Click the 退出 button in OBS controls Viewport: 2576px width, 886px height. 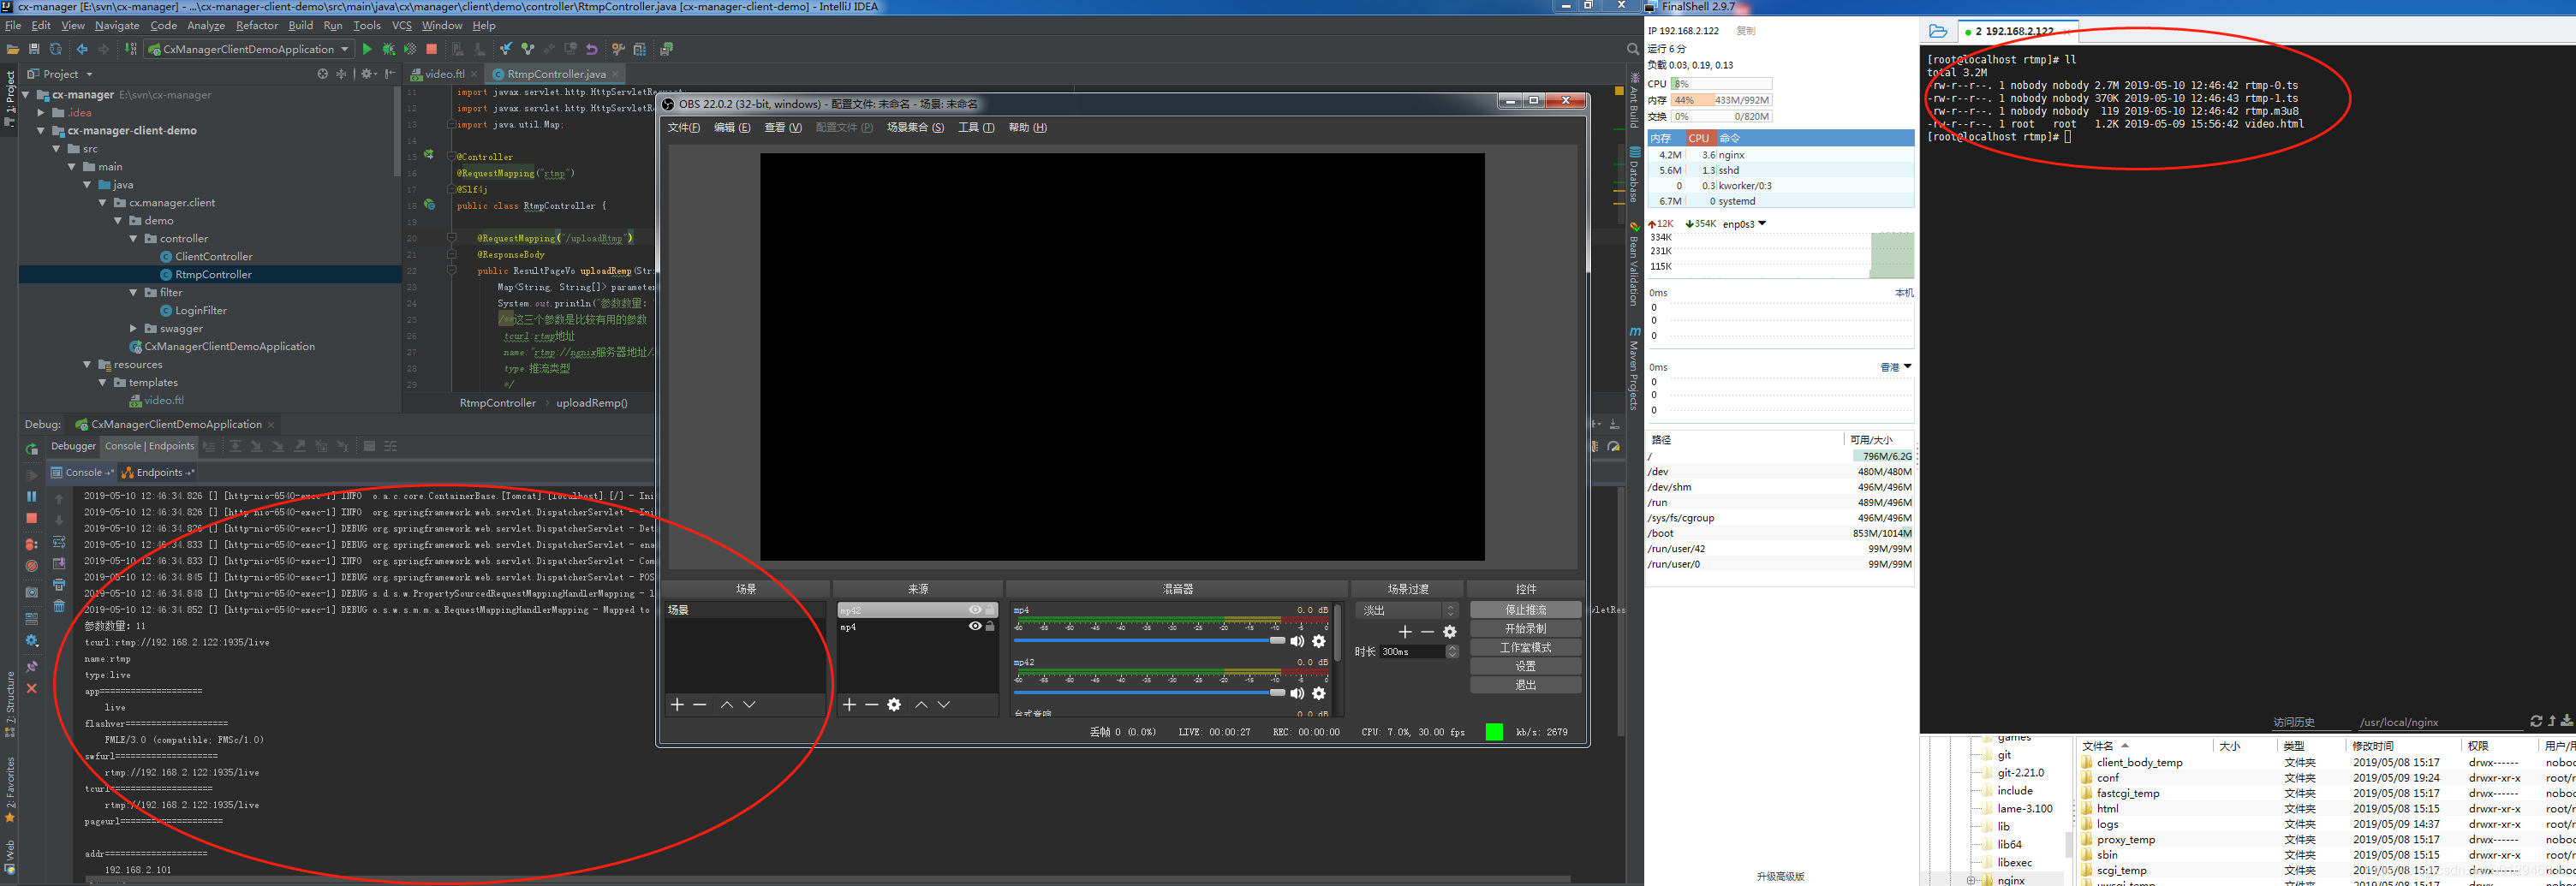coord(1526,685)
